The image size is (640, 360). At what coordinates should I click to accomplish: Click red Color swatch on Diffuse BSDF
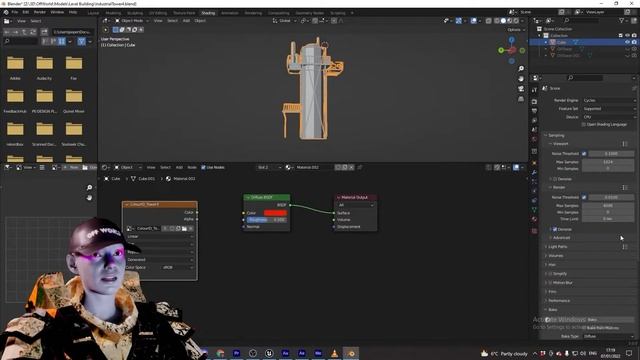click(x=275, y=213)
